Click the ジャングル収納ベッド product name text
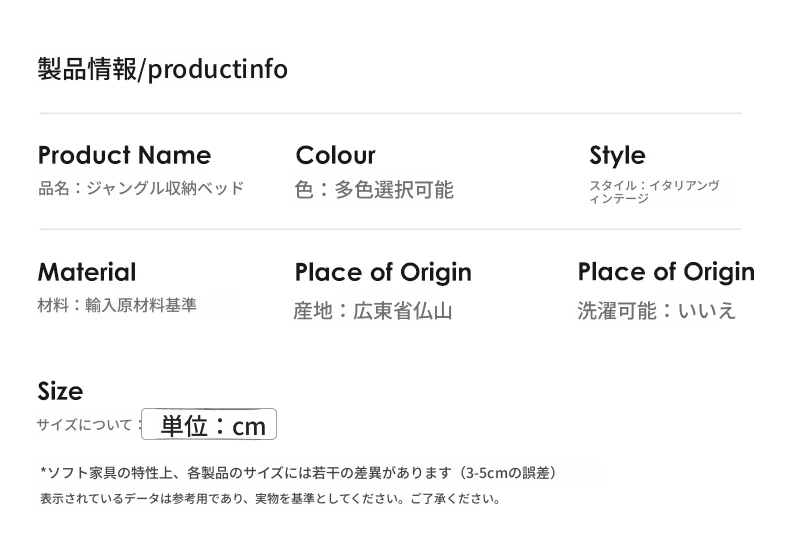790x552 pixels. tap(165, 188)
